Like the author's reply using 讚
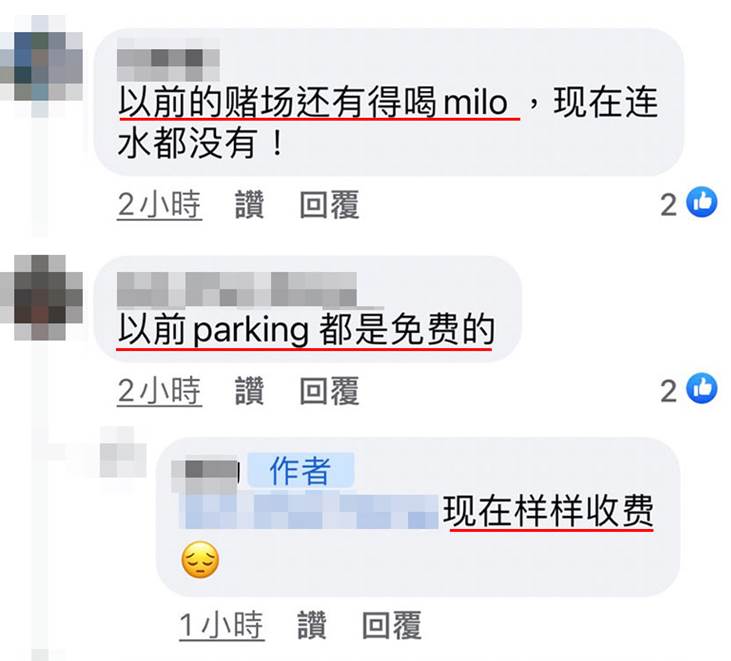 312,625
